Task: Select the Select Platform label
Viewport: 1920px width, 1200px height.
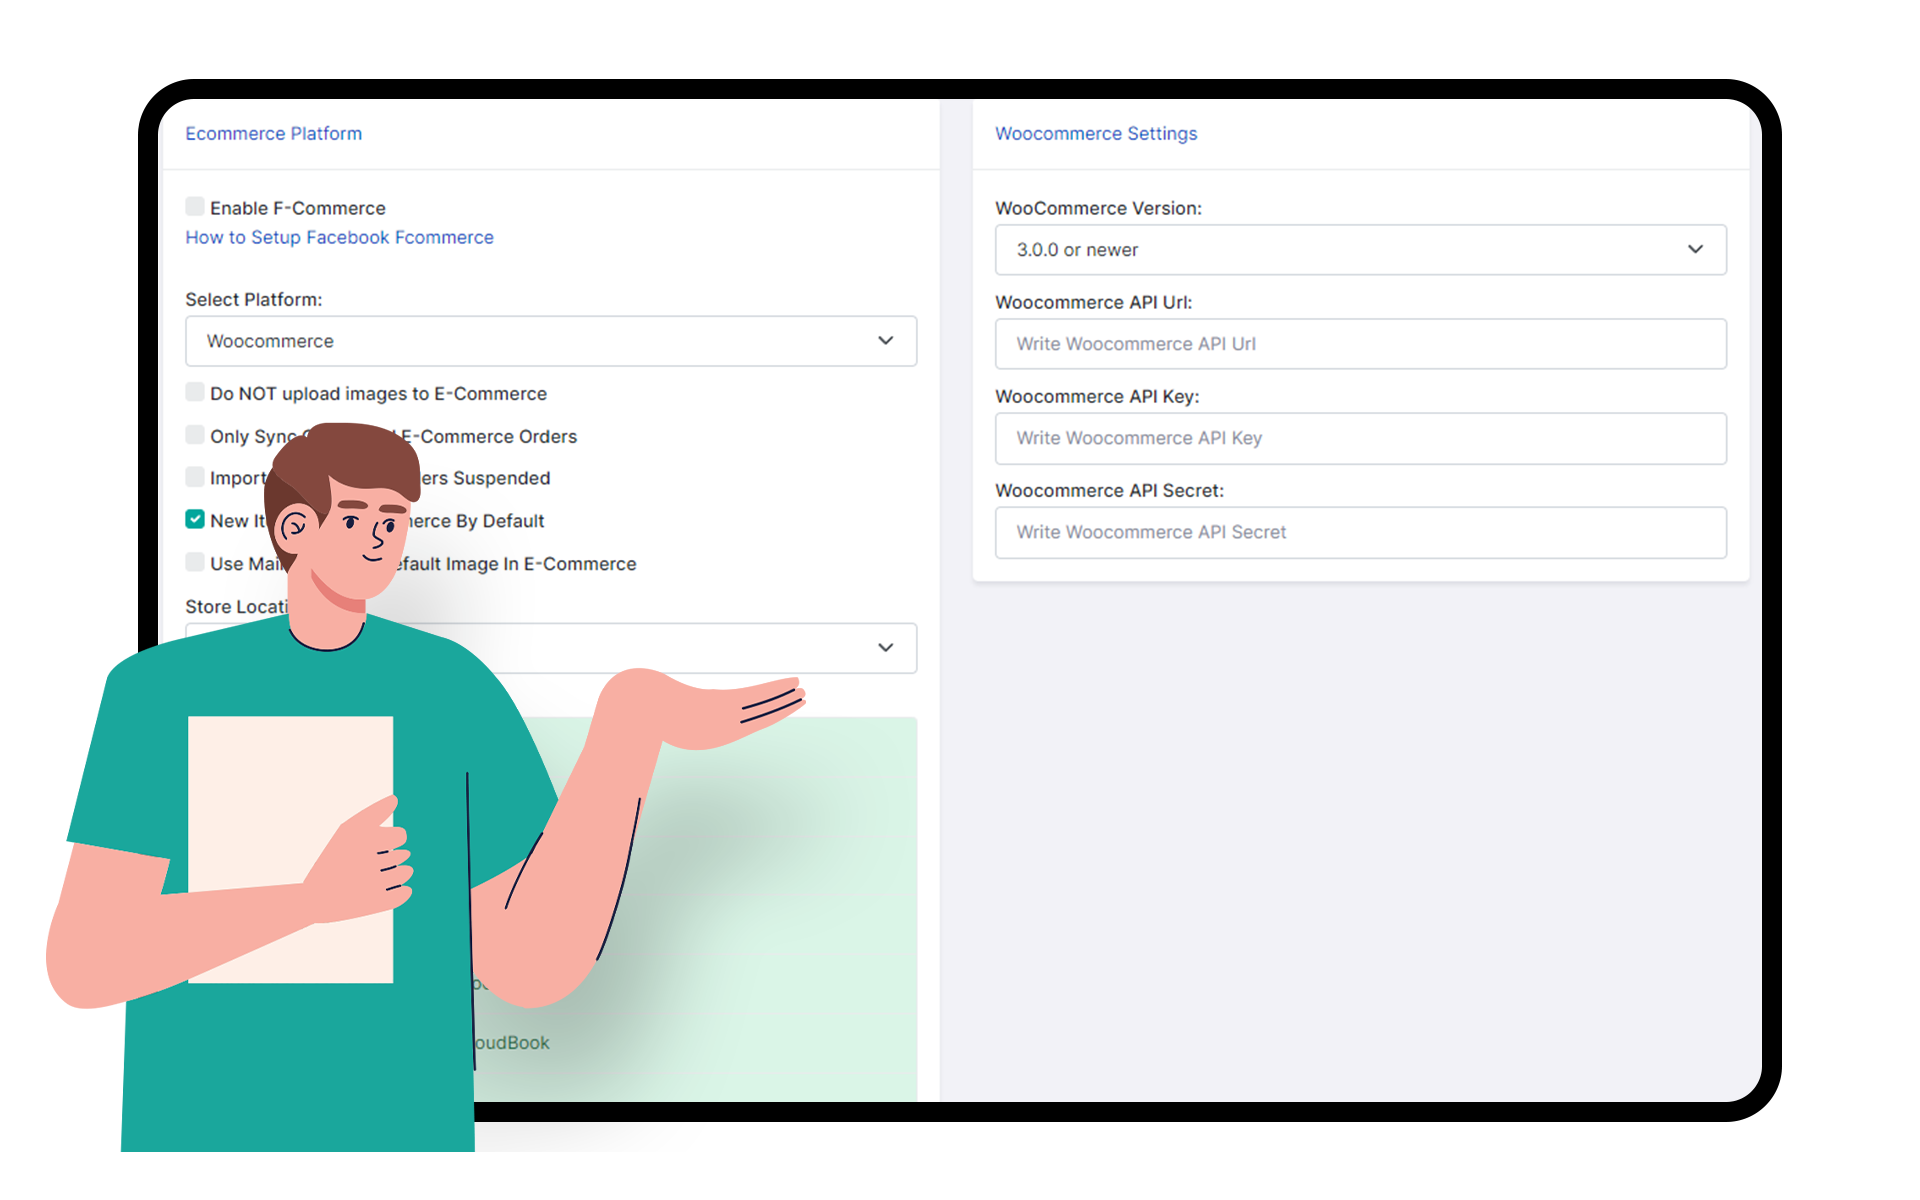Action: [254, 299]
